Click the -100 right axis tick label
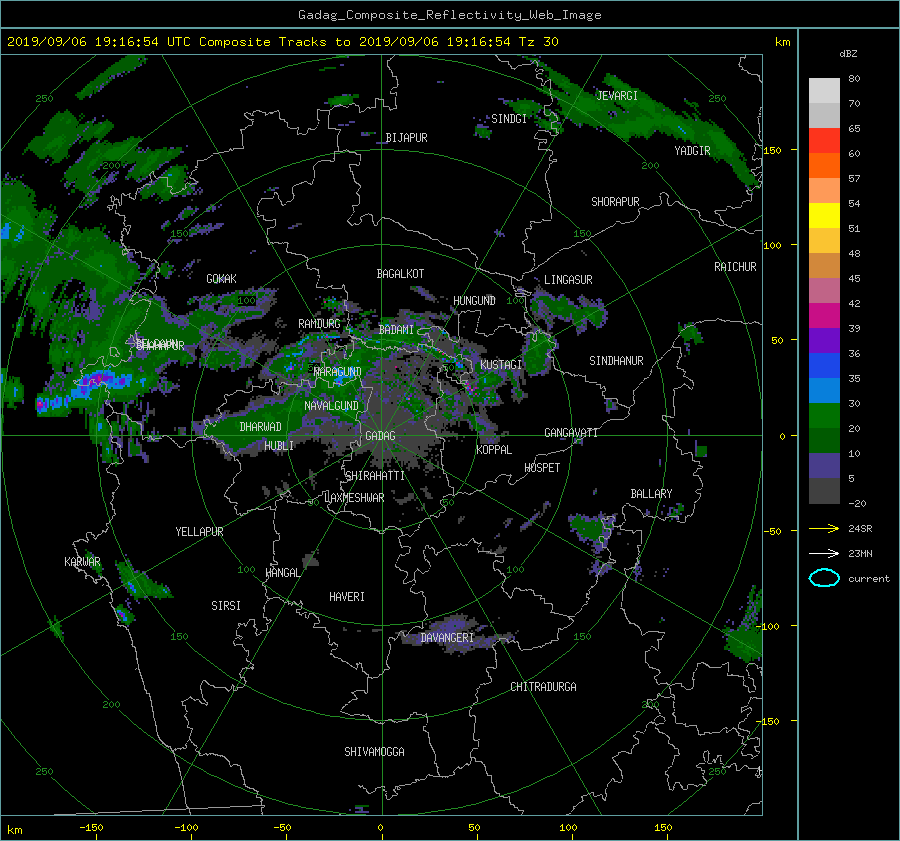This screenshot has width=900, height=841. point(769,626)
